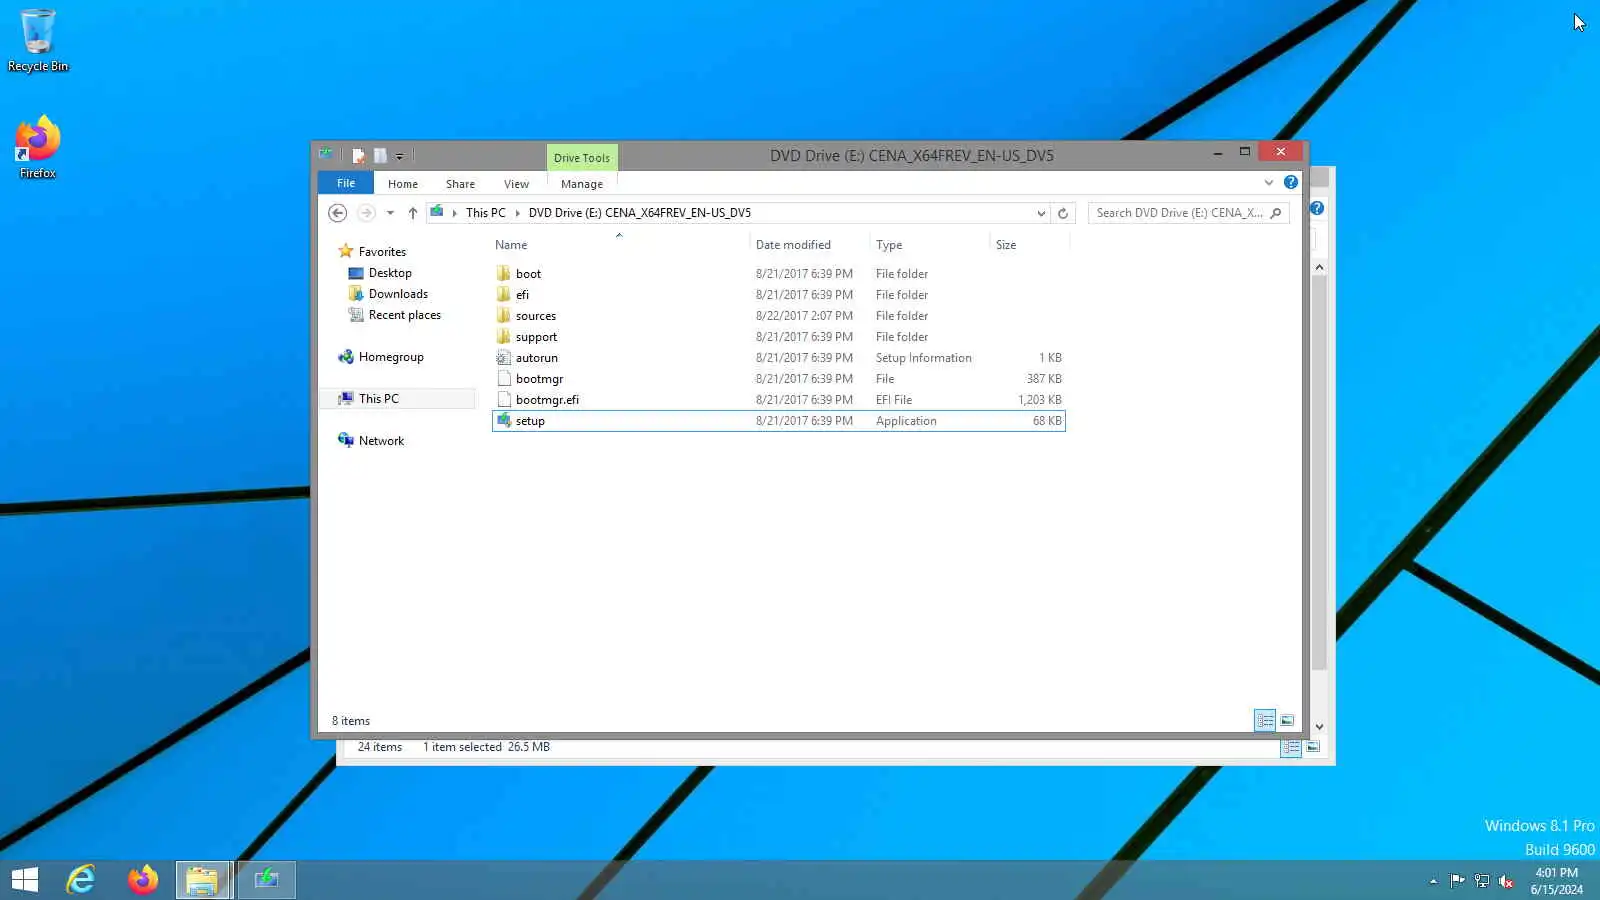Switch to the Home ribbon tab
This screenshot has height=900, width=1600.
pos(403,184)
